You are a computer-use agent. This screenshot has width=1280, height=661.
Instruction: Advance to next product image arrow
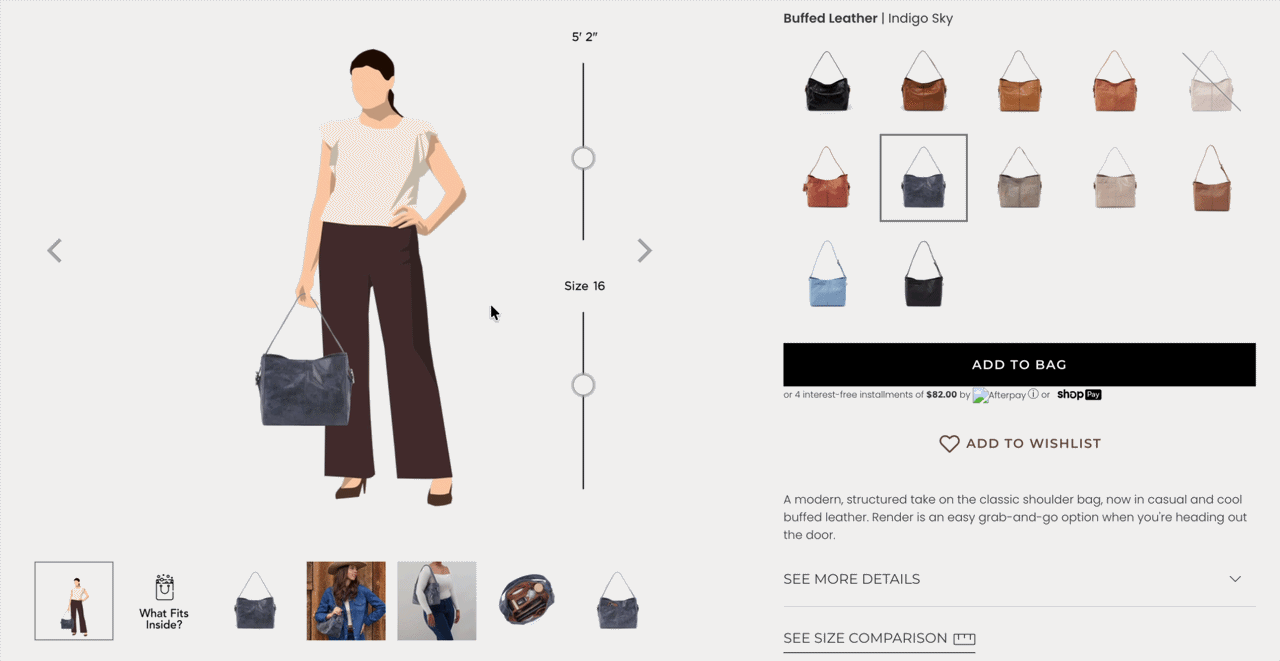point(645,251)
